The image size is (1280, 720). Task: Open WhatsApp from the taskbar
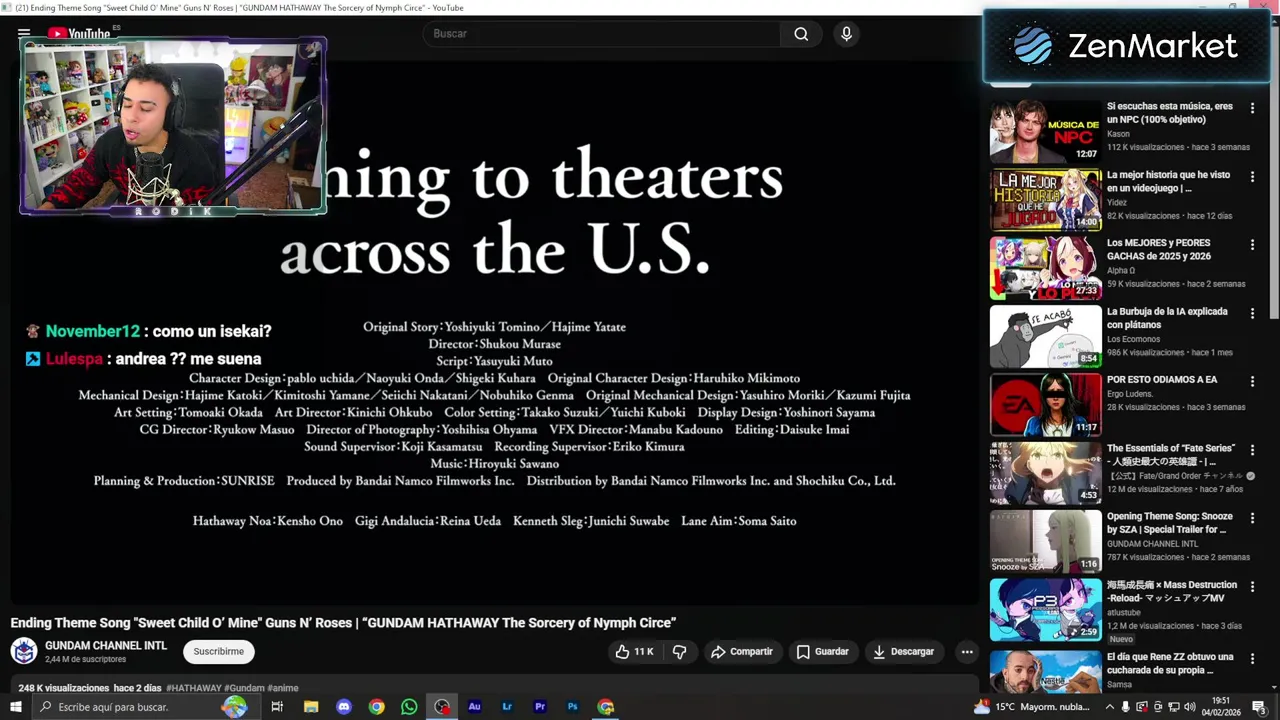coord(409,707)
